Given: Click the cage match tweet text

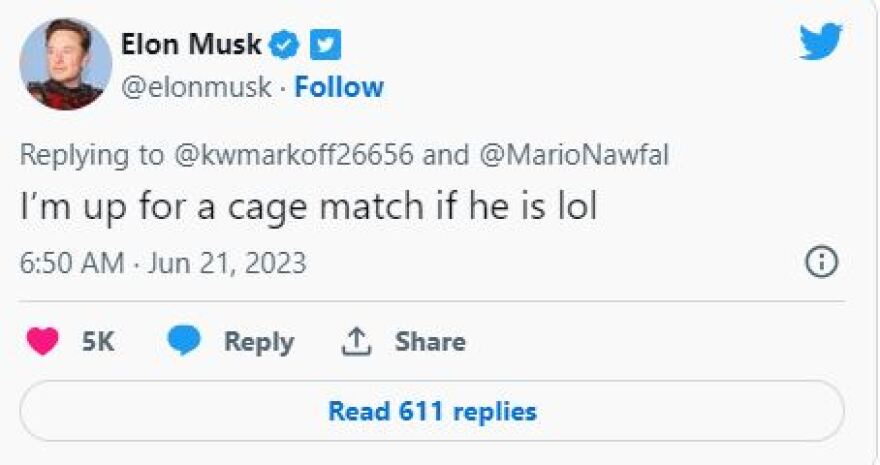Looking at the screenshot, I should tap(308, 211).
